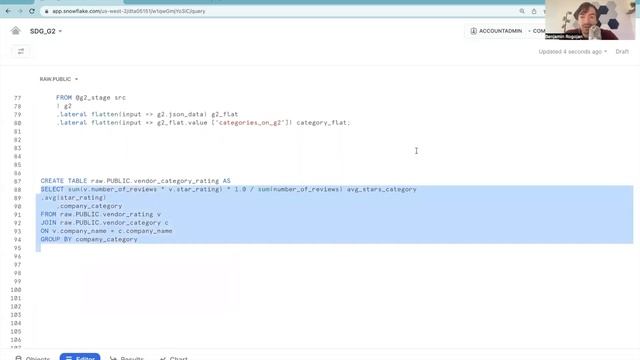Click the JOIN raw.PUBLIC.vendor_category c line
This screenshot has width=640, height=360.
click(104, 222)
